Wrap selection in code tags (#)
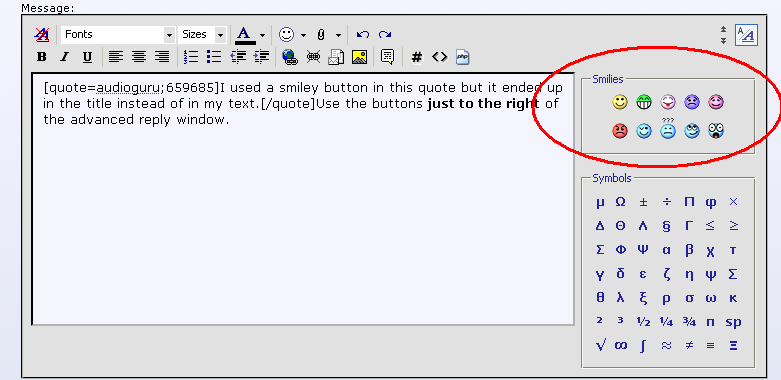The image size is (781, 380). (x=416, y=58)
